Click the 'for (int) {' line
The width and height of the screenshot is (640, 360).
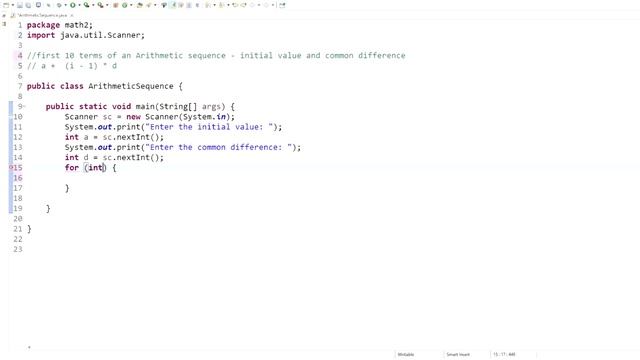tap(90, 168)
